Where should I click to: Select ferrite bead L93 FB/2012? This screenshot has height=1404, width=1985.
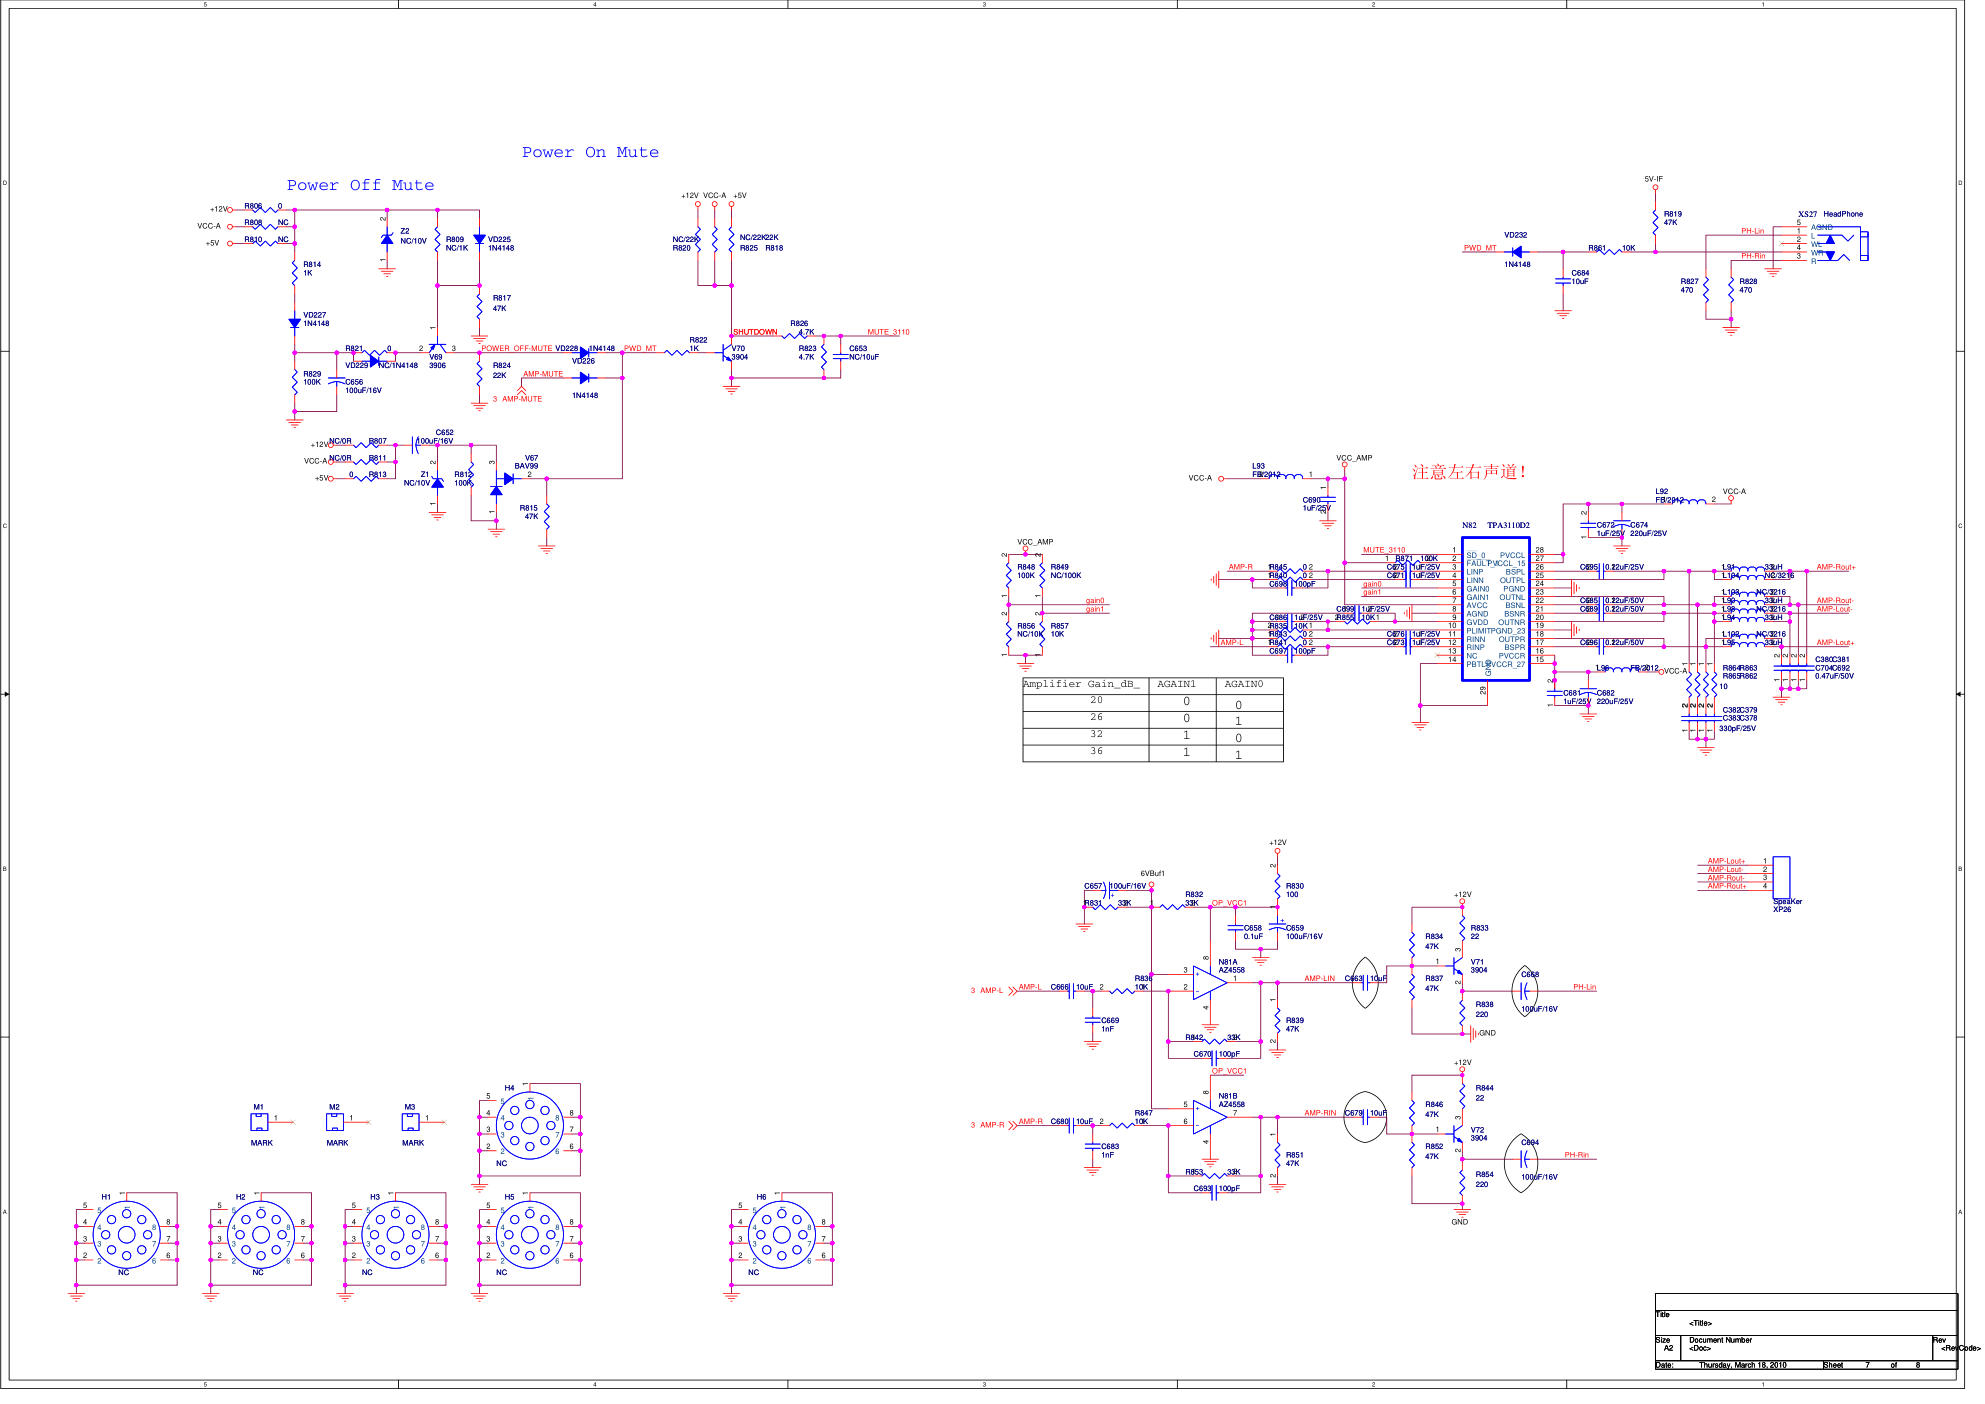click(1289, 476)
